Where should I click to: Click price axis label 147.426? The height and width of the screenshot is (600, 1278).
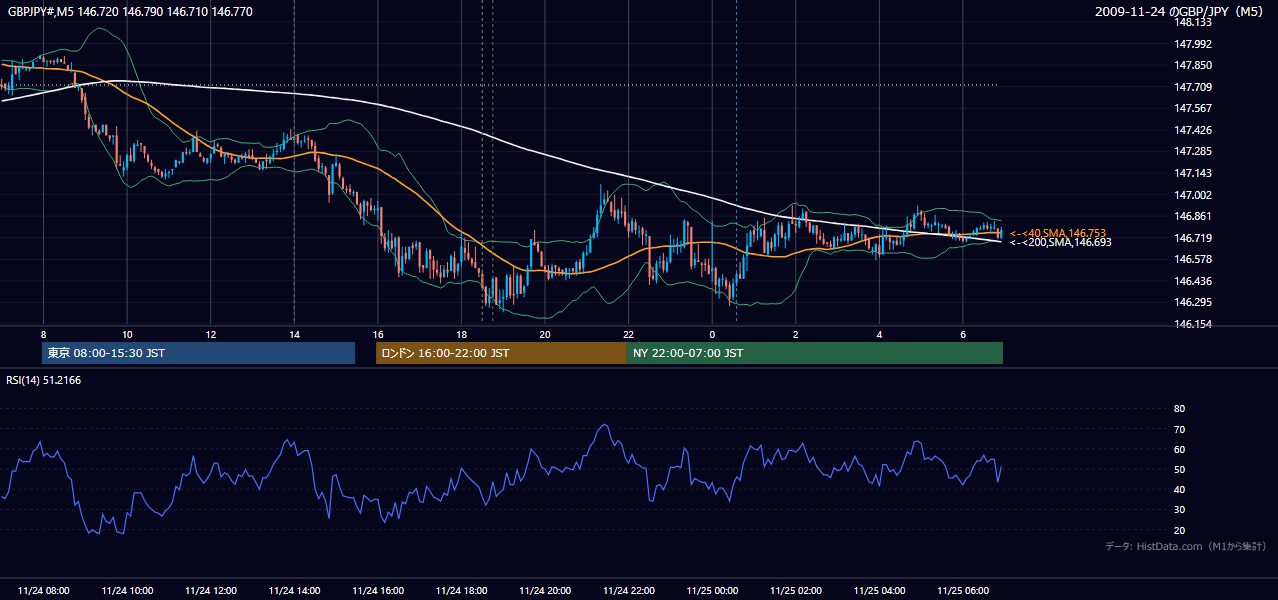[x=1193, y=130]
